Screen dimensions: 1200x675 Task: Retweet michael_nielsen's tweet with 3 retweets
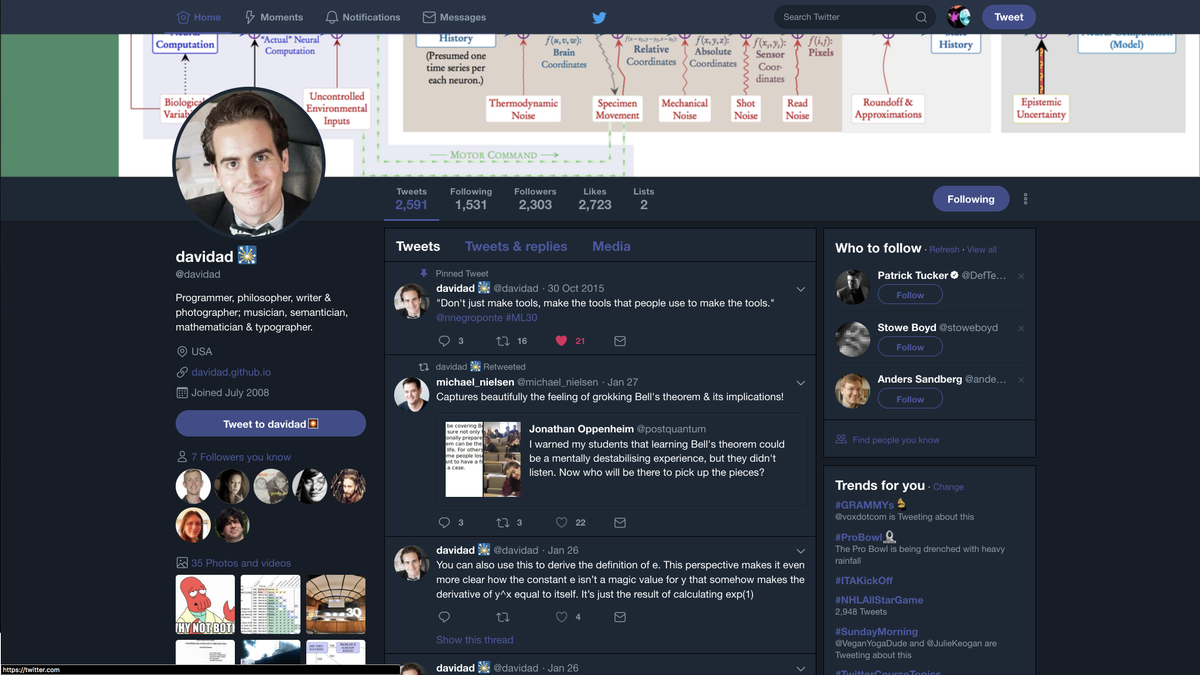503,522
